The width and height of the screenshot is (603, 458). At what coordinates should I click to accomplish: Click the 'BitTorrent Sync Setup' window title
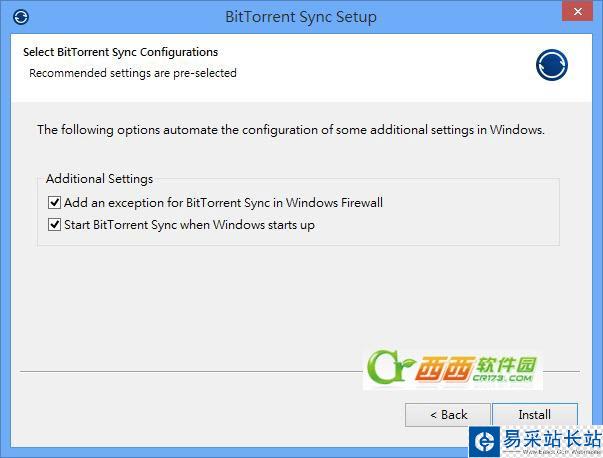click(301, 17)
